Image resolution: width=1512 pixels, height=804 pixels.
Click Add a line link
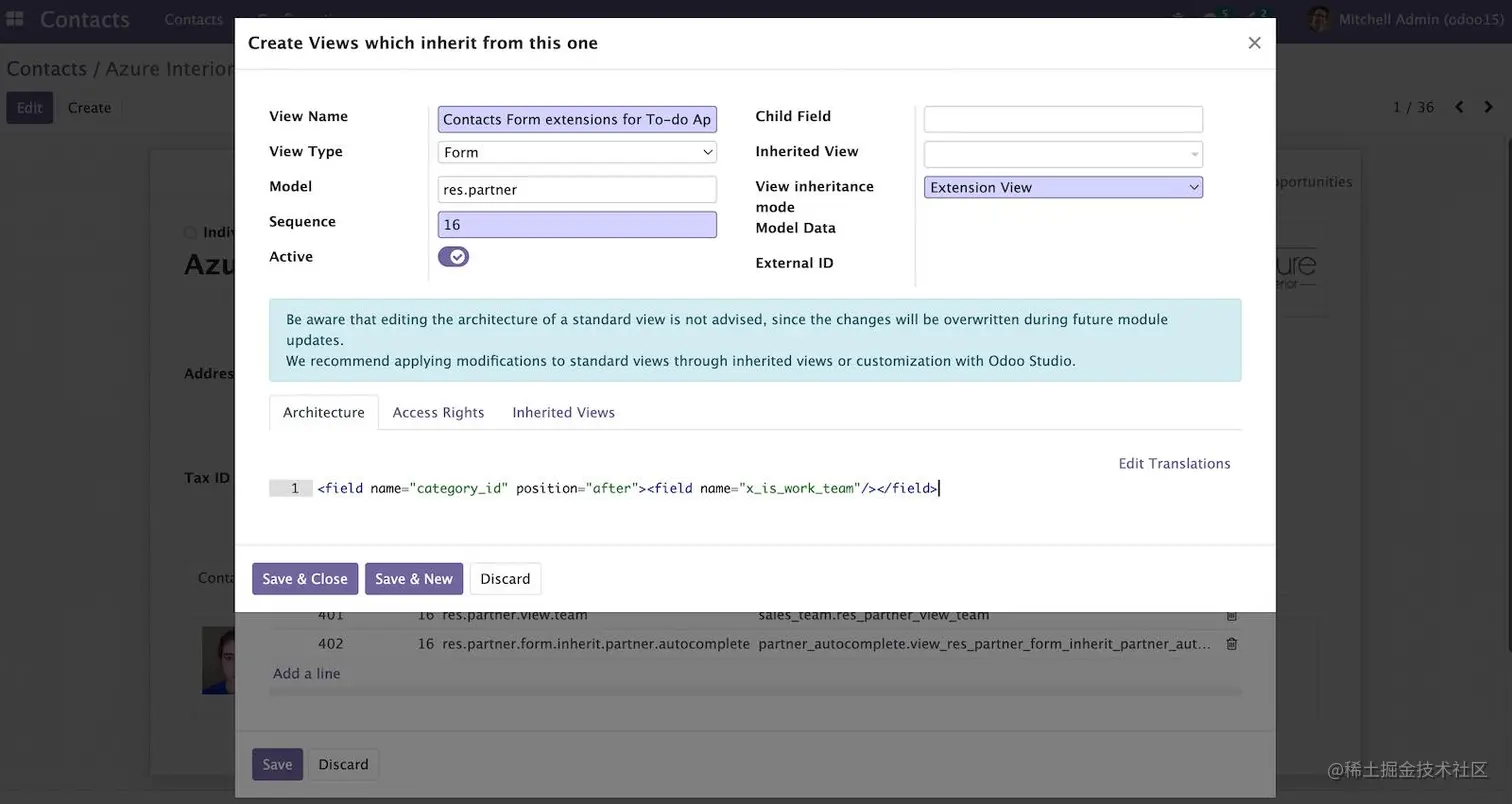click(x=307, y=673)
